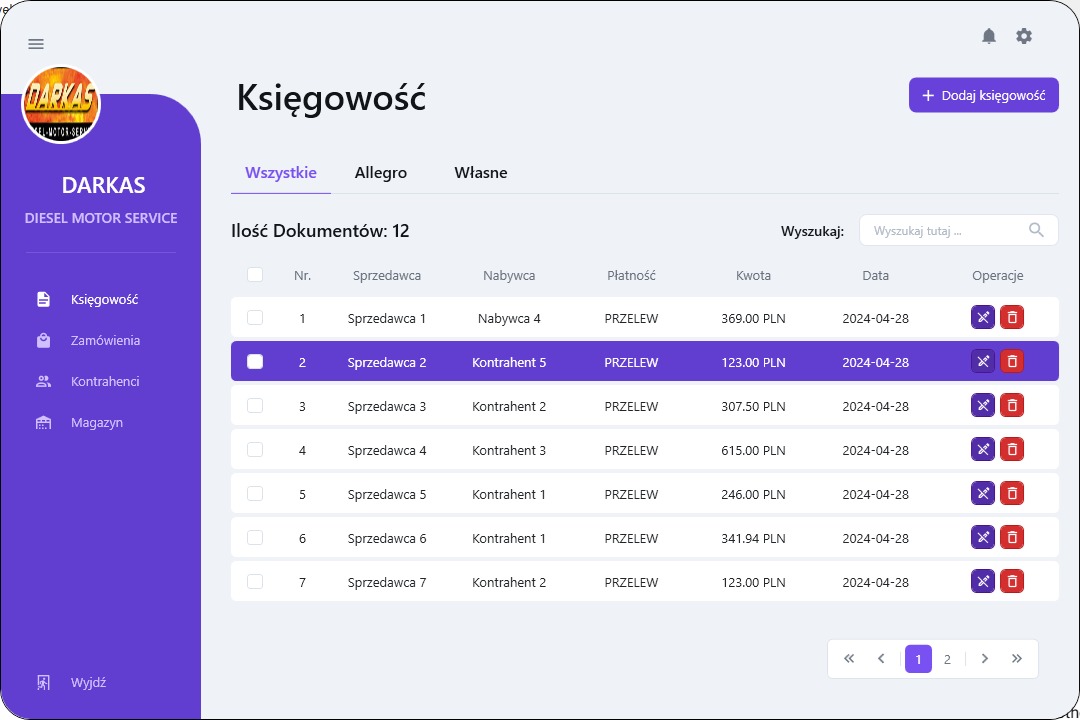
Task: Uncheck the highlighted Sprzedawca 2 row checkbox
Action: (x=255, y=361)
